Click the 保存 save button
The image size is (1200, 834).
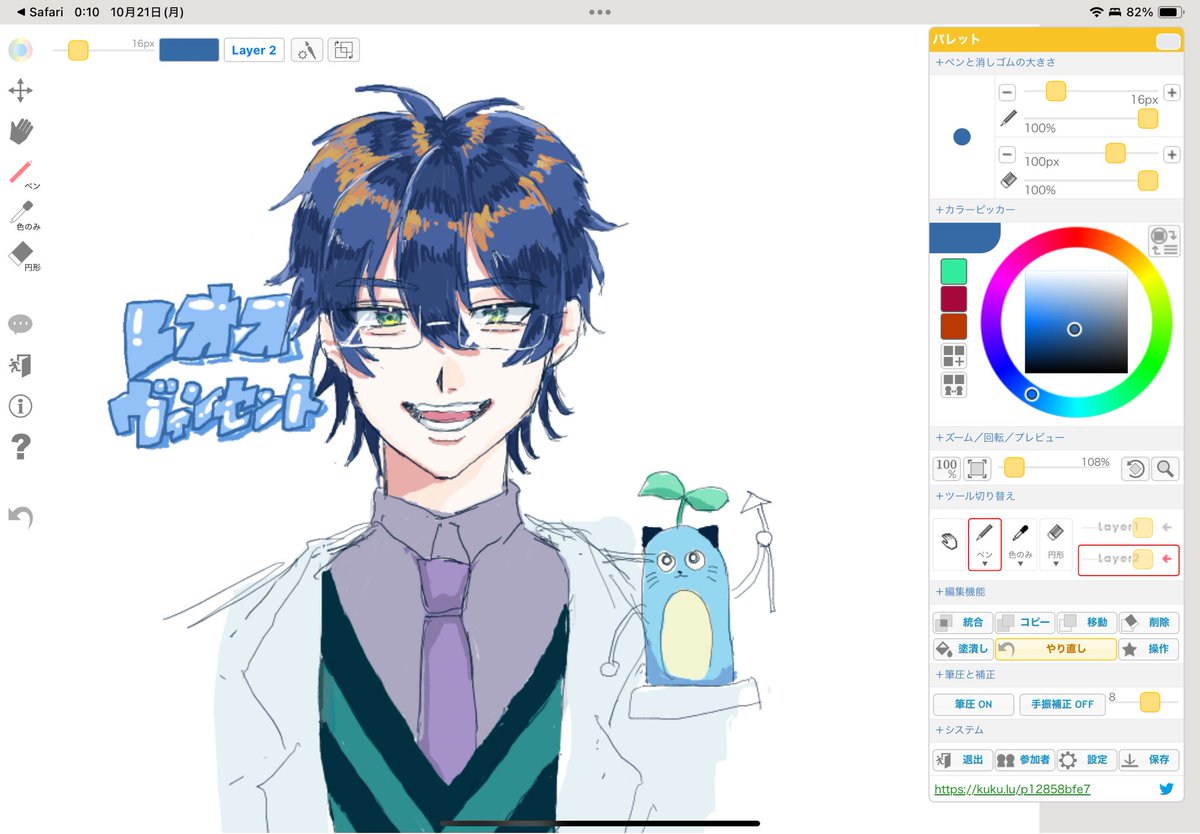1148,760
